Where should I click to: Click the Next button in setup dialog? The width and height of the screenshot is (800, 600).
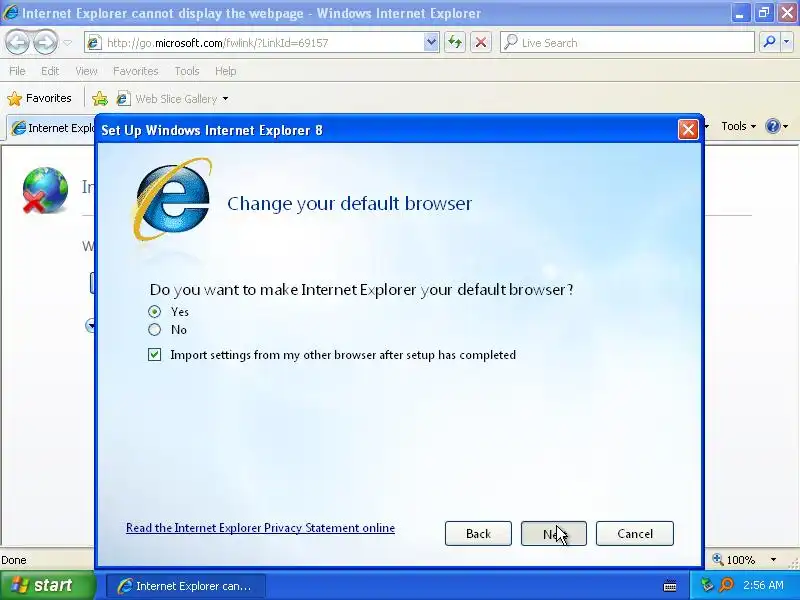(x=554, y=534)
